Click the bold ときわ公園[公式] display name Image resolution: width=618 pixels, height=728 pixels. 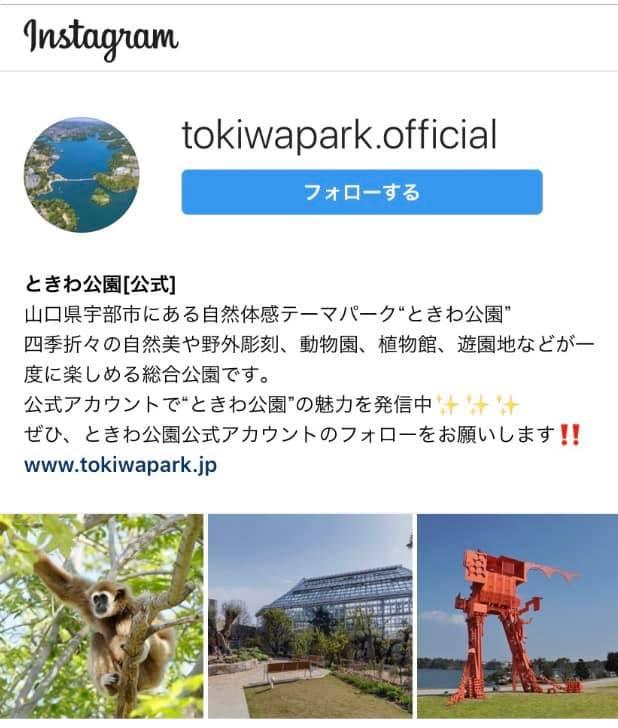100,284
